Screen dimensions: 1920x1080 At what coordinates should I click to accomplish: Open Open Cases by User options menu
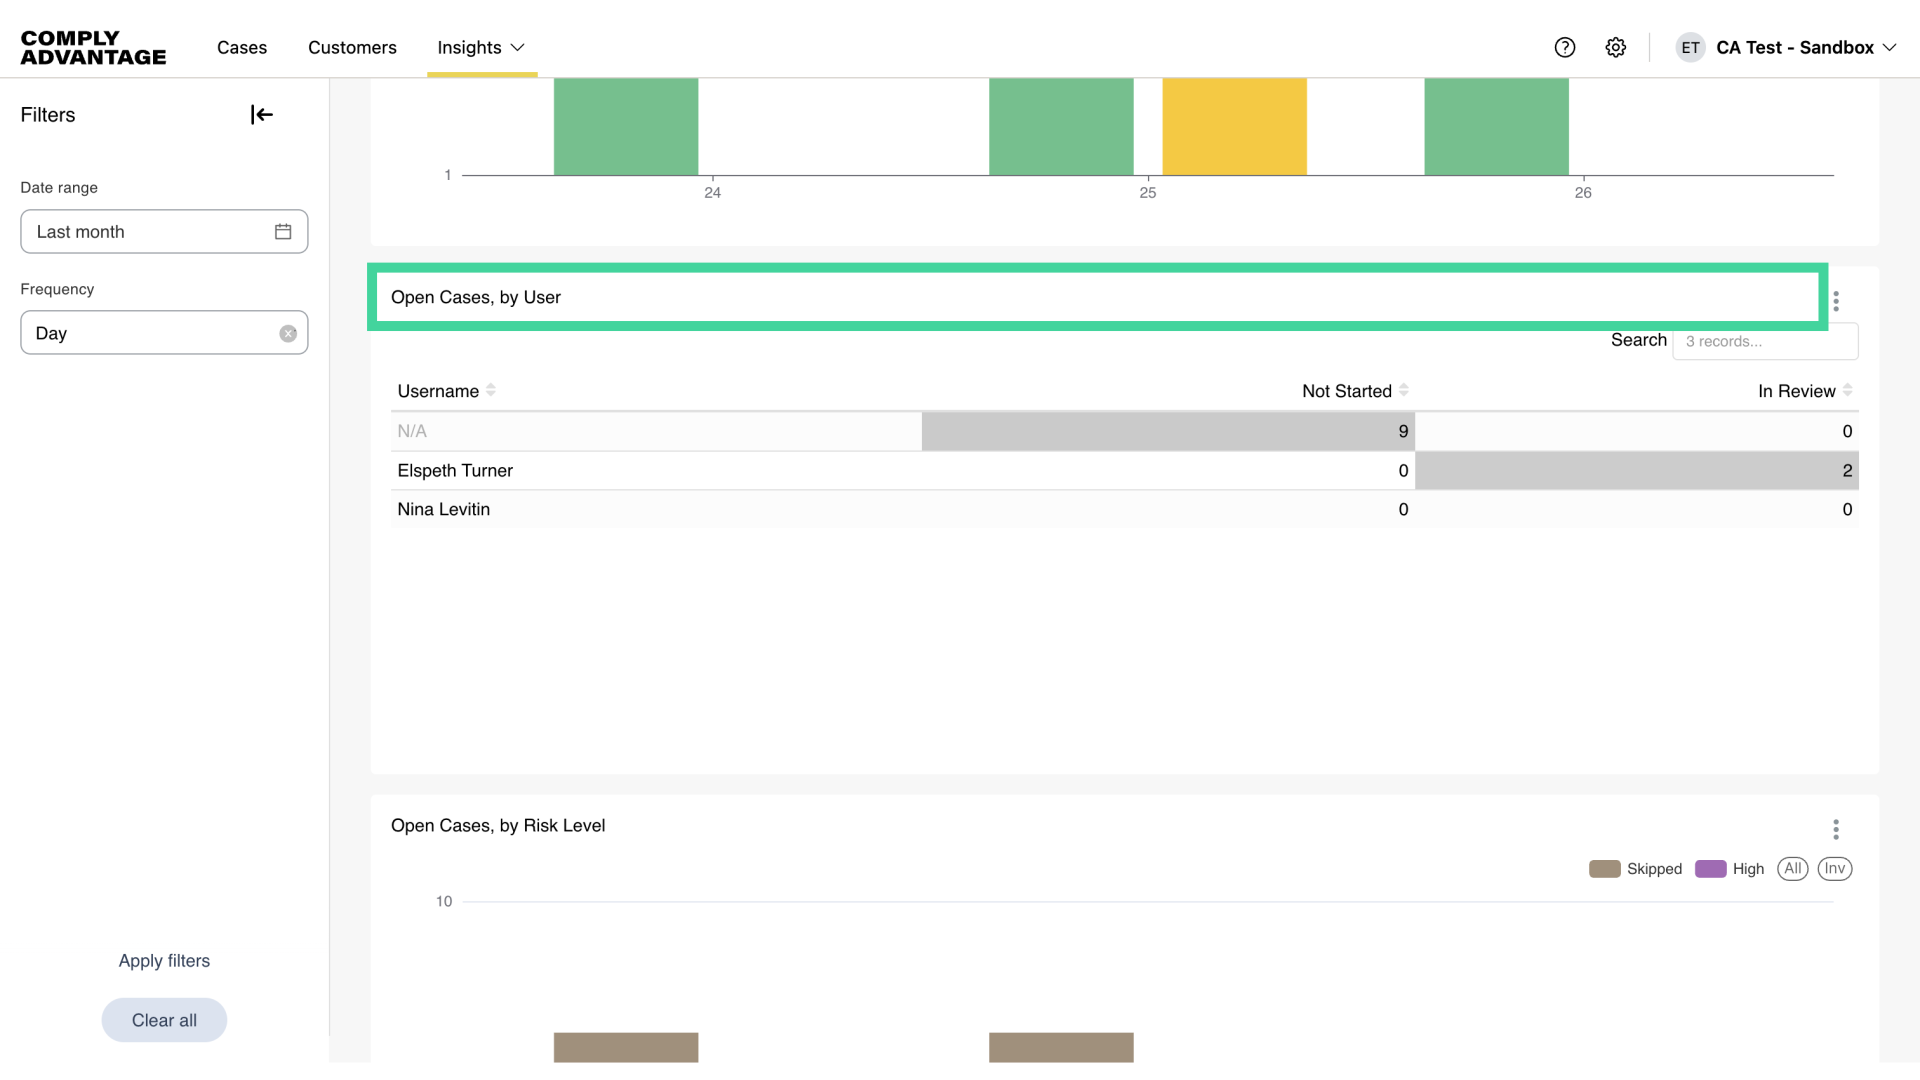(x=1836, y=301)
